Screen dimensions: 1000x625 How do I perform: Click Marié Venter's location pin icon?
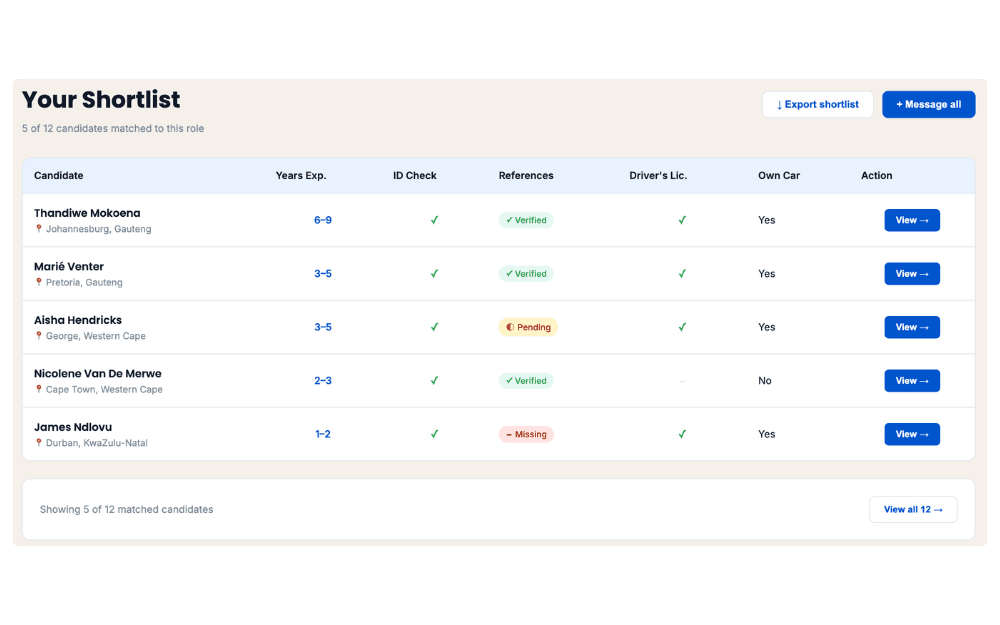pos(38,282)
